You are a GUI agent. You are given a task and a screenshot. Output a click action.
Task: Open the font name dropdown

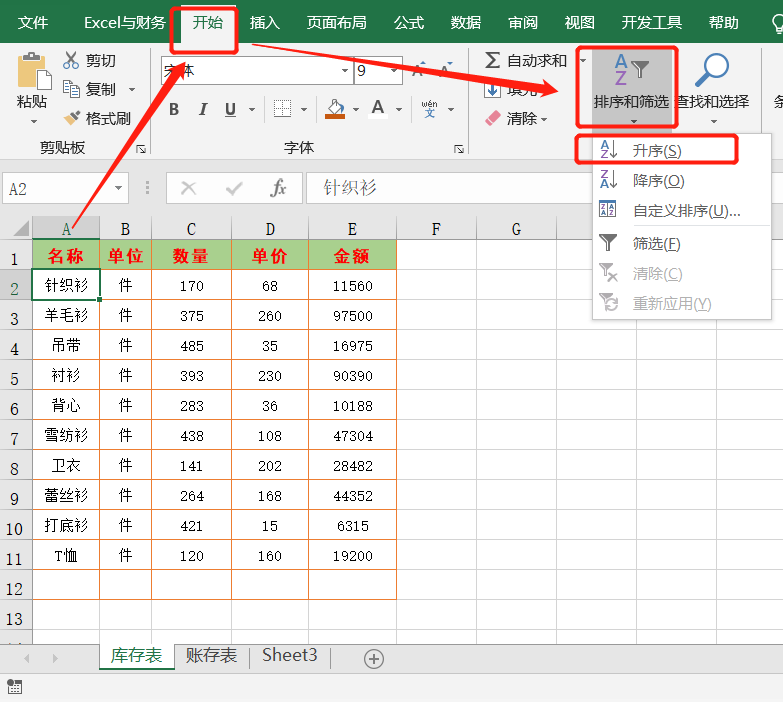pyautogui.click(x=345, y=71)
